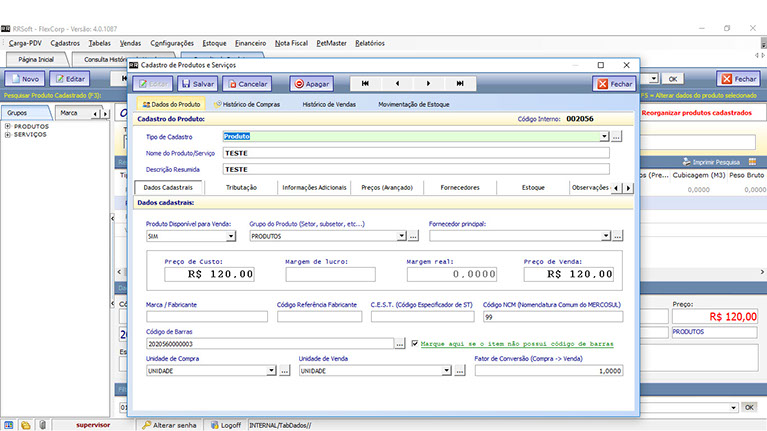
Task: Open the Fornecedor principal dropdown
Action: pos(605,236)
